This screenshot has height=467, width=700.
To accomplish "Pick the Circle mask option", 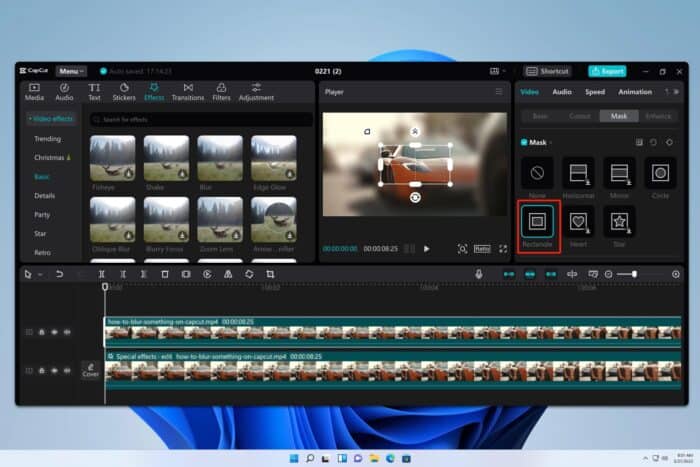I will click(x=658, y=172).
